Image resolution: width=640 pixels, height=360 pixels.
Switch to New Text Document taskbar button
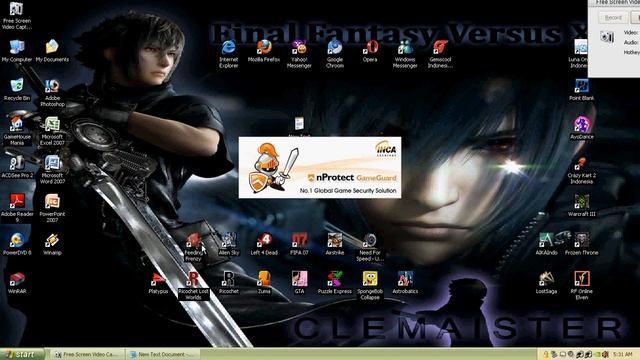pyautogui.click(x=162, y=354)
